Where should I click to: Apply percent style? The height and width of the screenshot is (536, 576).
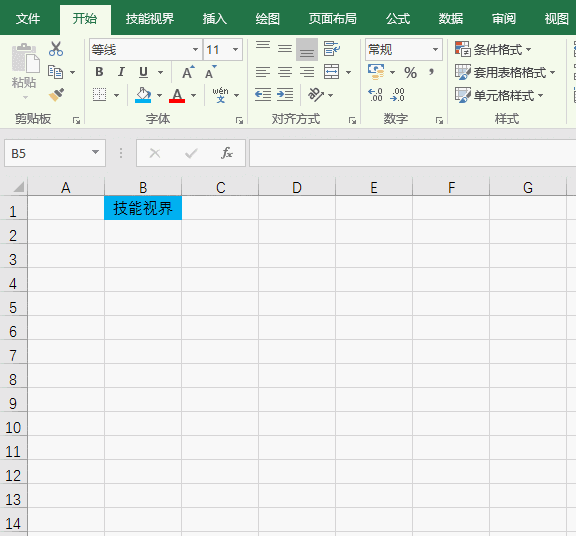410,72
